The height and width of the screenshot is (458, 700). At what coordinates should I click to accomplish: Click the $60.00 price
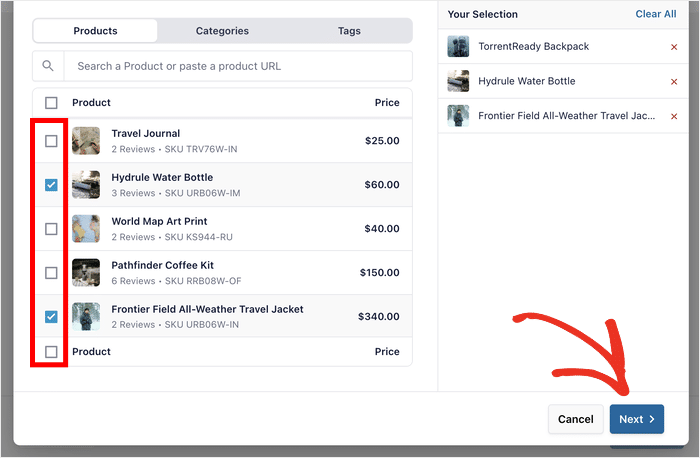point(382,184)
